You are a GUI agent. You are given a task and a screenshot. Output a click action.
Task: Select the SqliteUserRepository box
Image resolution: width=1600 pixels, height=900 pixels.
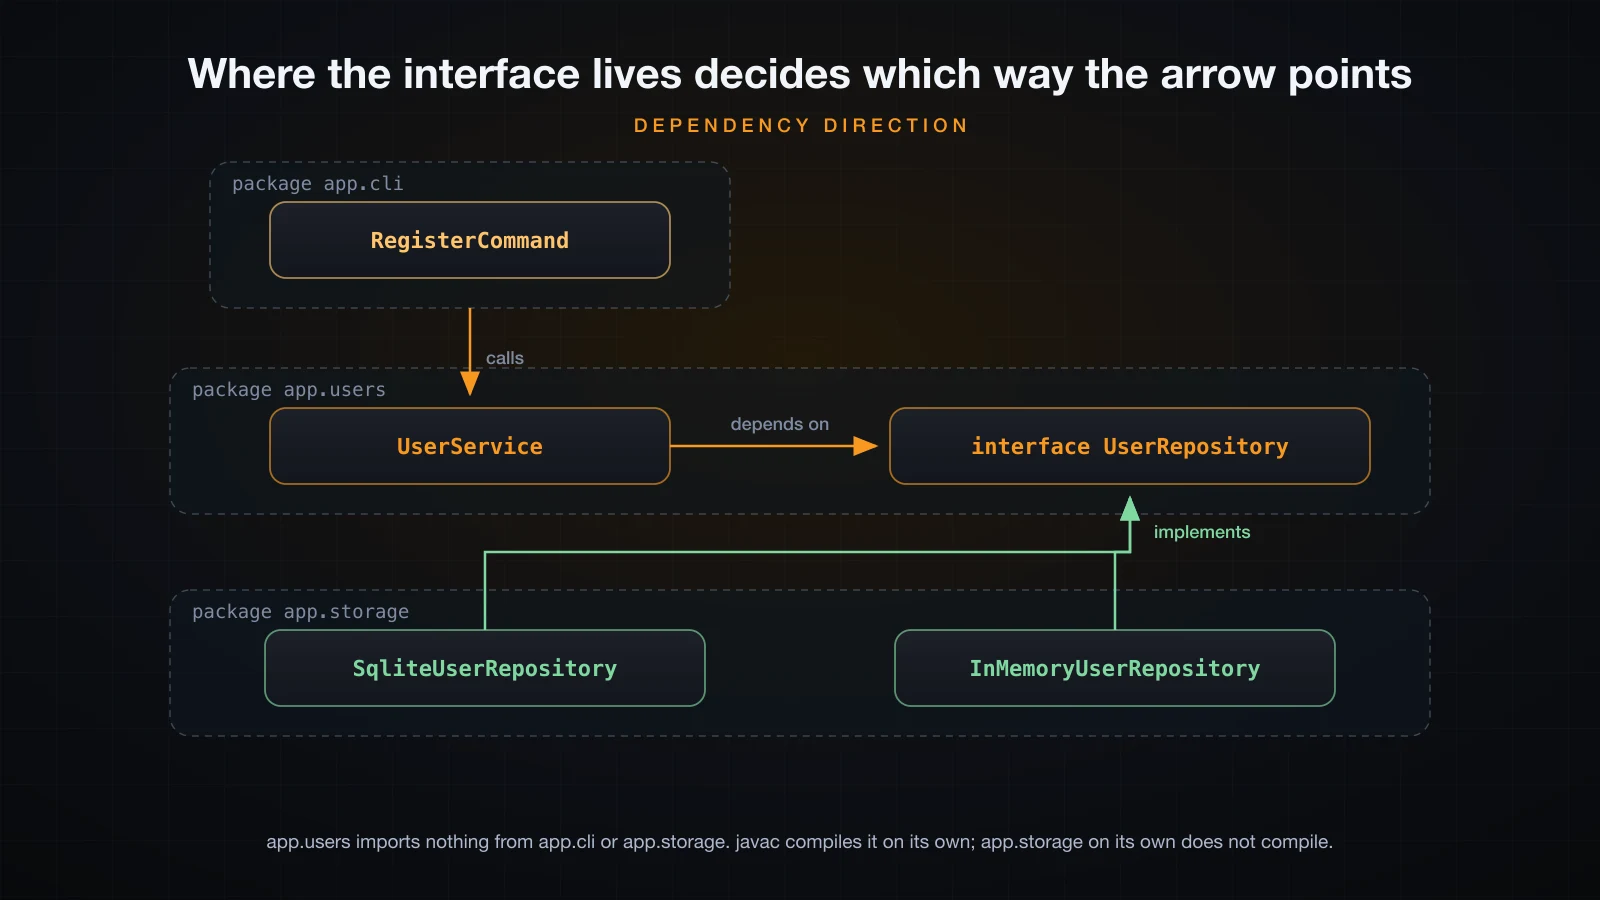point(485,668)
